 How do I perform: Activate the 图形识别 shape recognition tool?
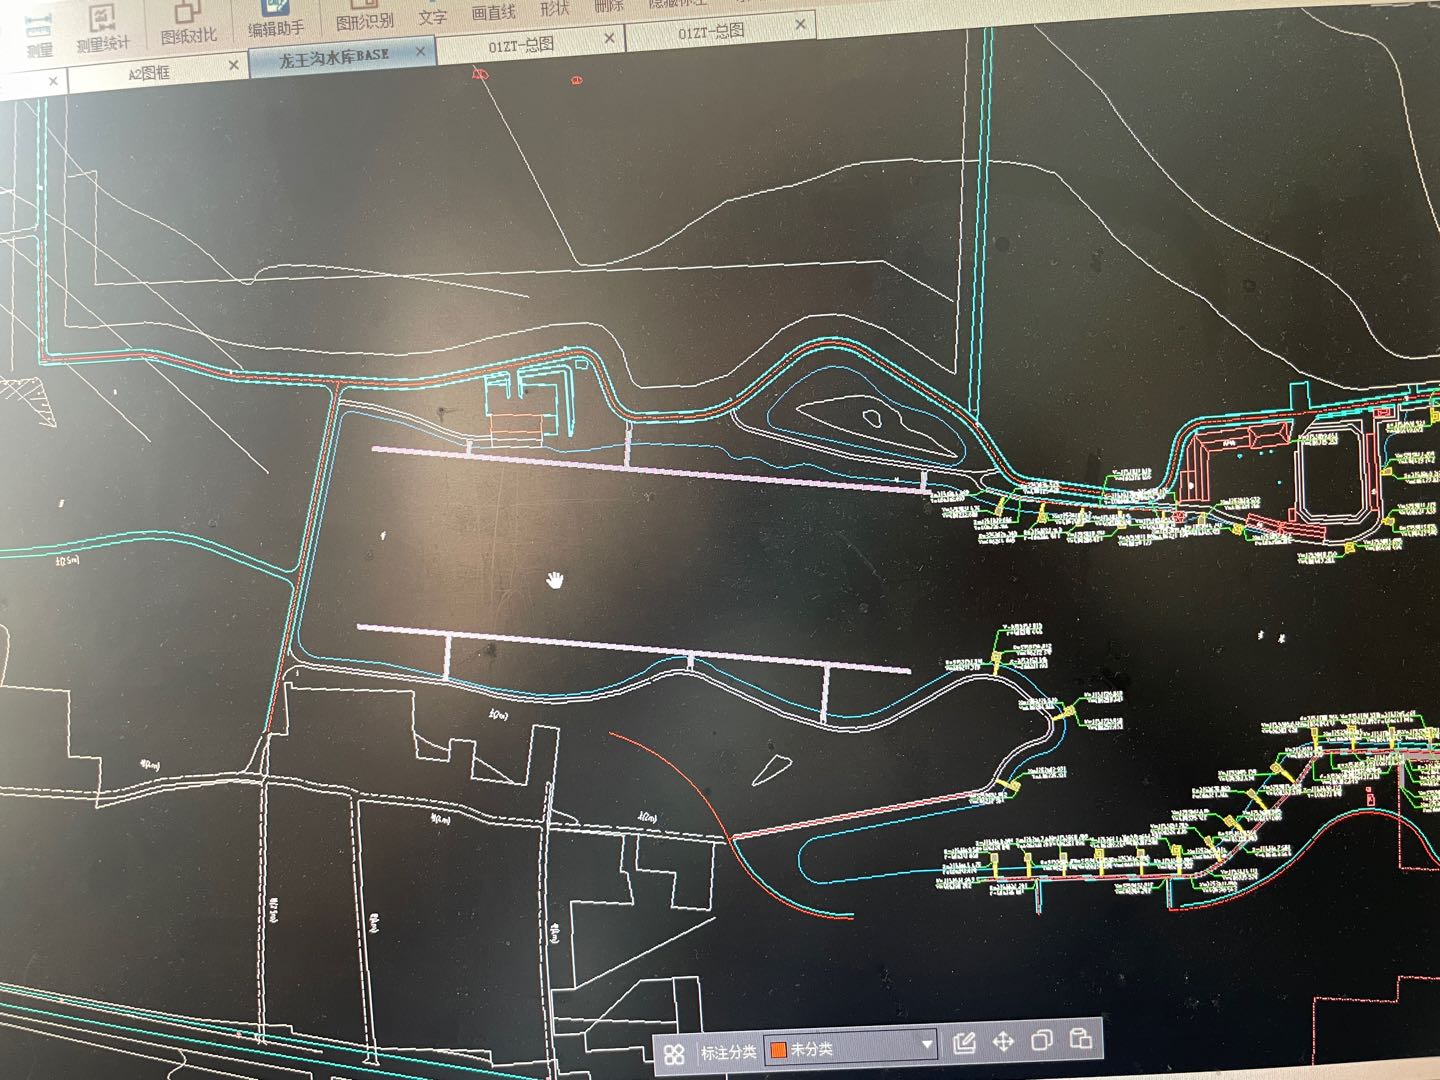pos(364,16)
